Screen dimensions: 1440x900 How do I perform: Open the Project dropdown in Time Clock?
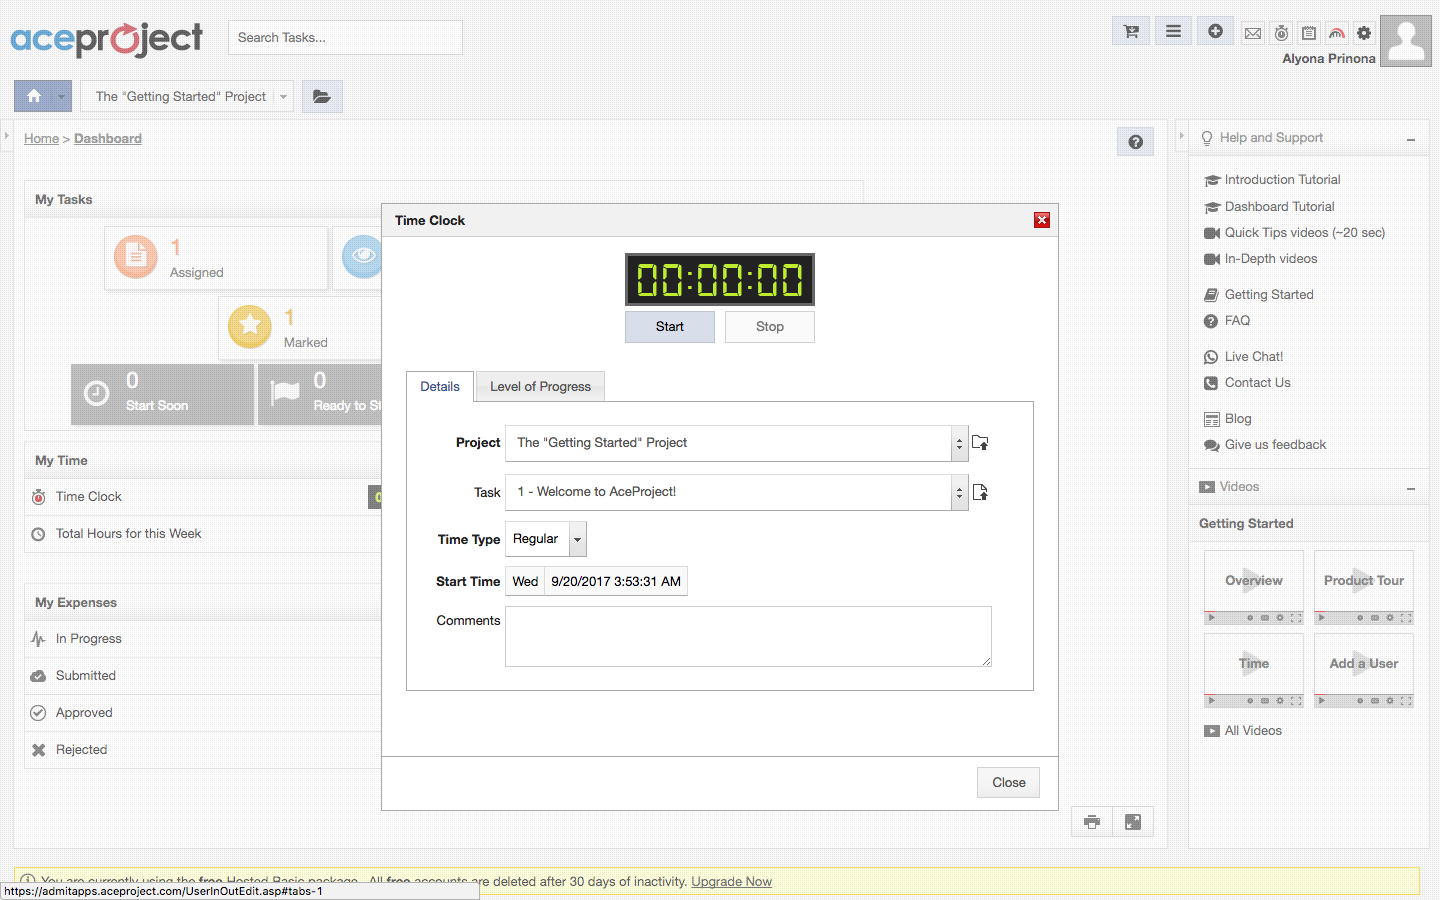click(x=737, y=443)
